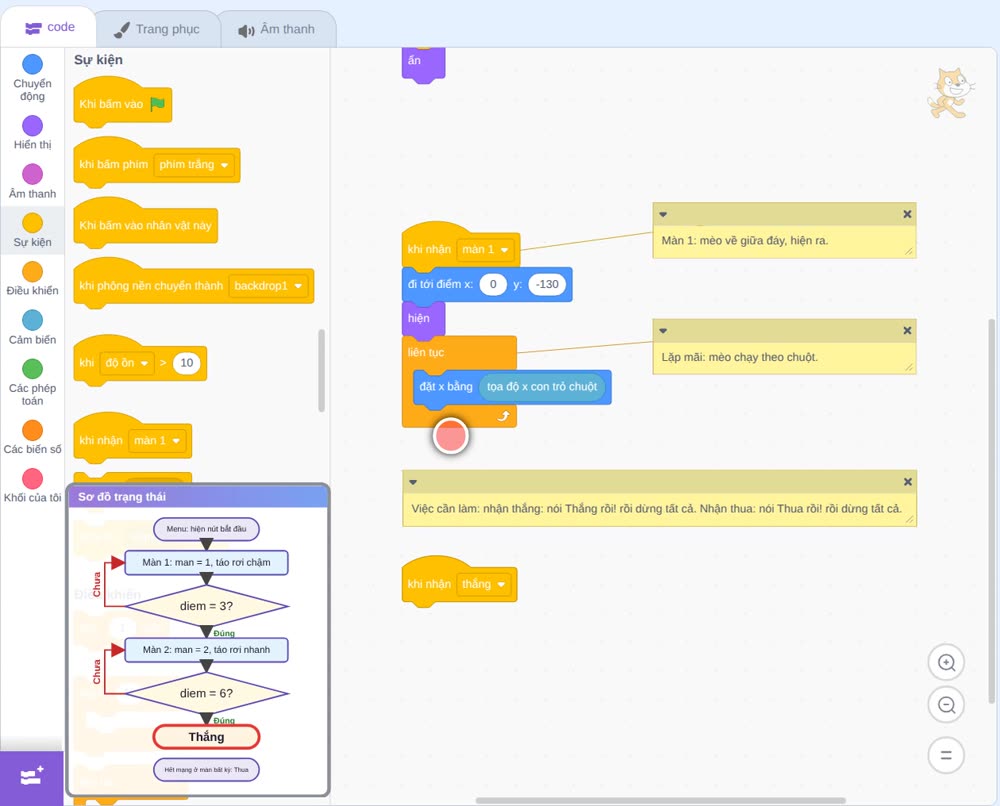Click the workspace vertical scrollbar

tap(991, 511)
